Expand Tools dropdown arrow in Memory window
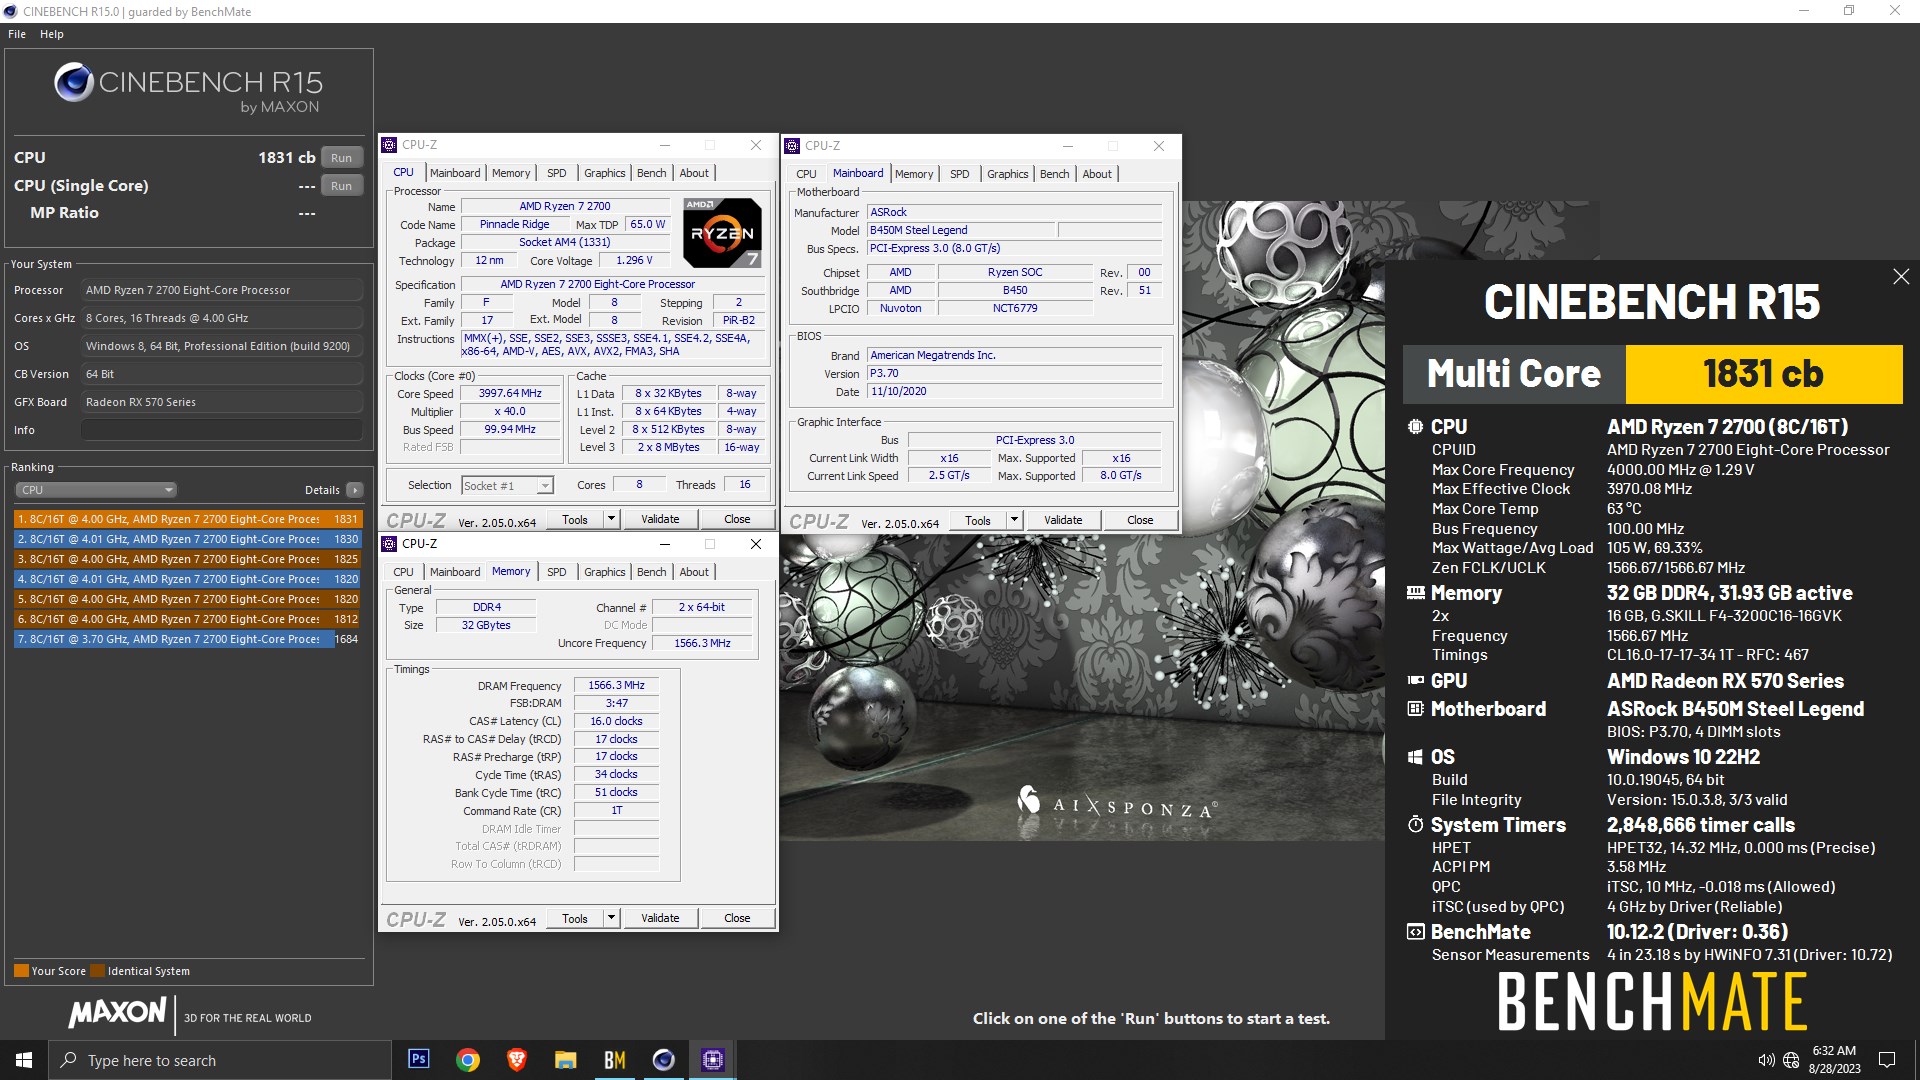Viewport: 1920px width, 1080px height. 611,918
